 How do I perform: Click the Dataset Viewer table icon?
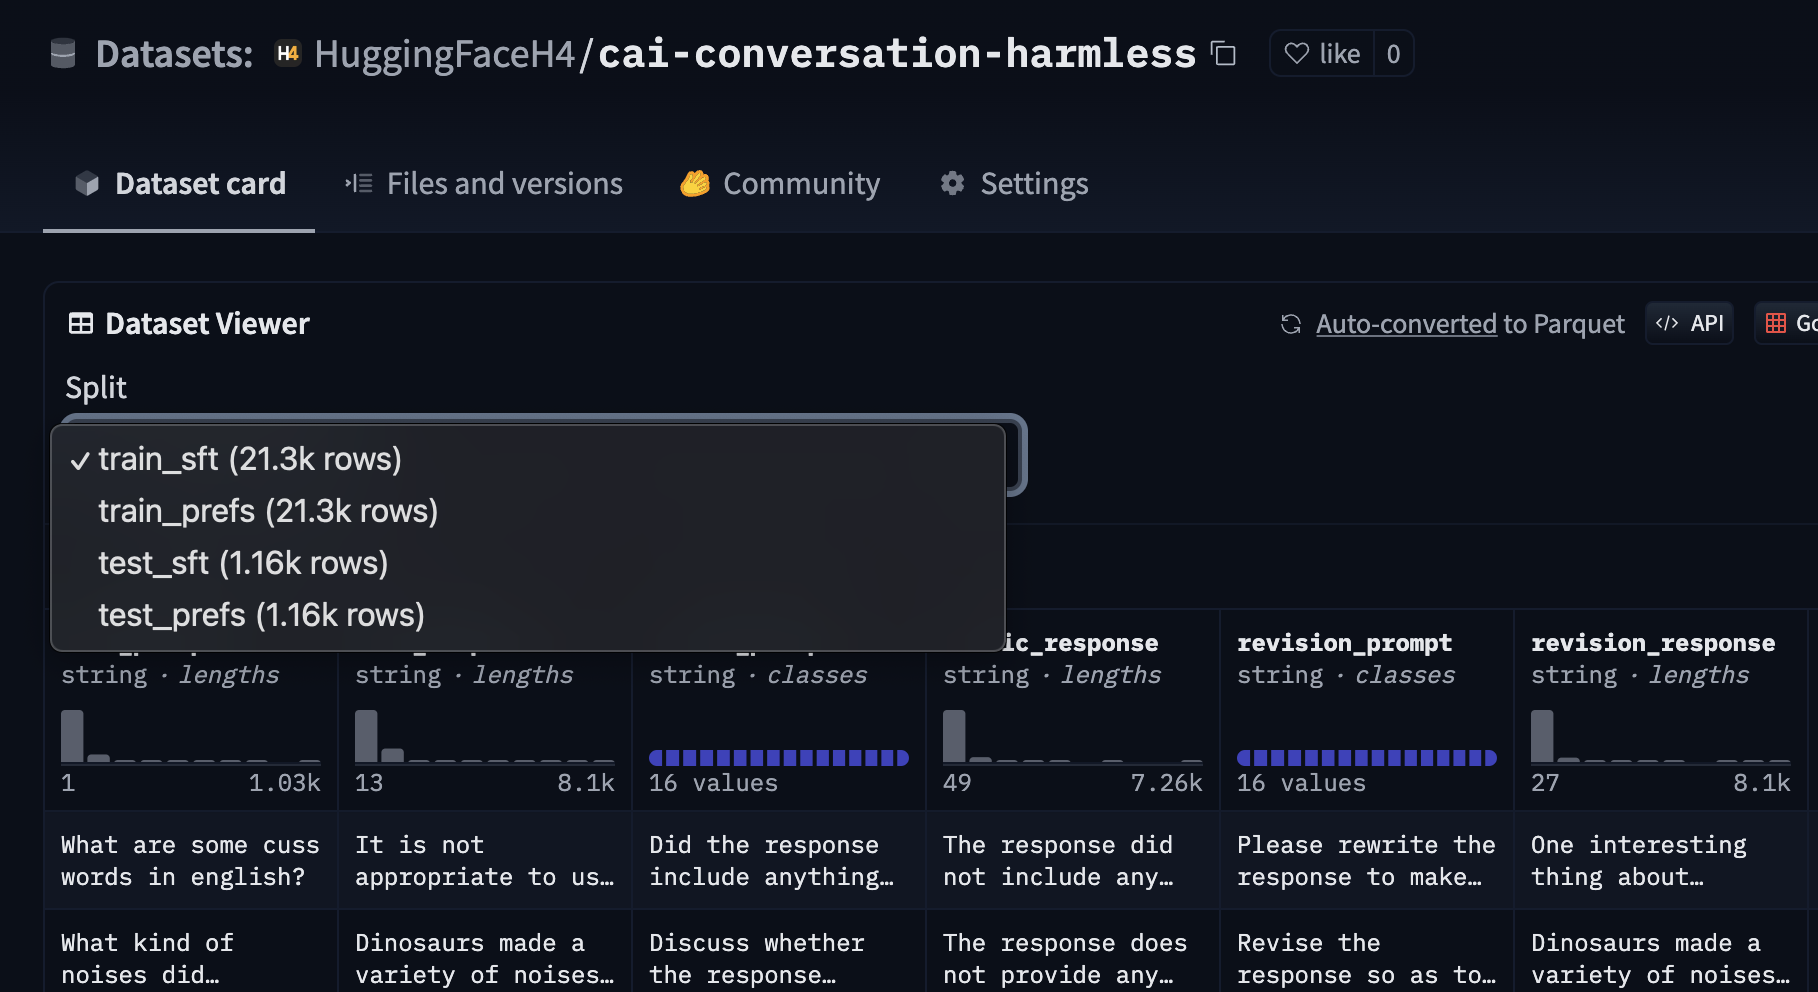click(81, 324)
